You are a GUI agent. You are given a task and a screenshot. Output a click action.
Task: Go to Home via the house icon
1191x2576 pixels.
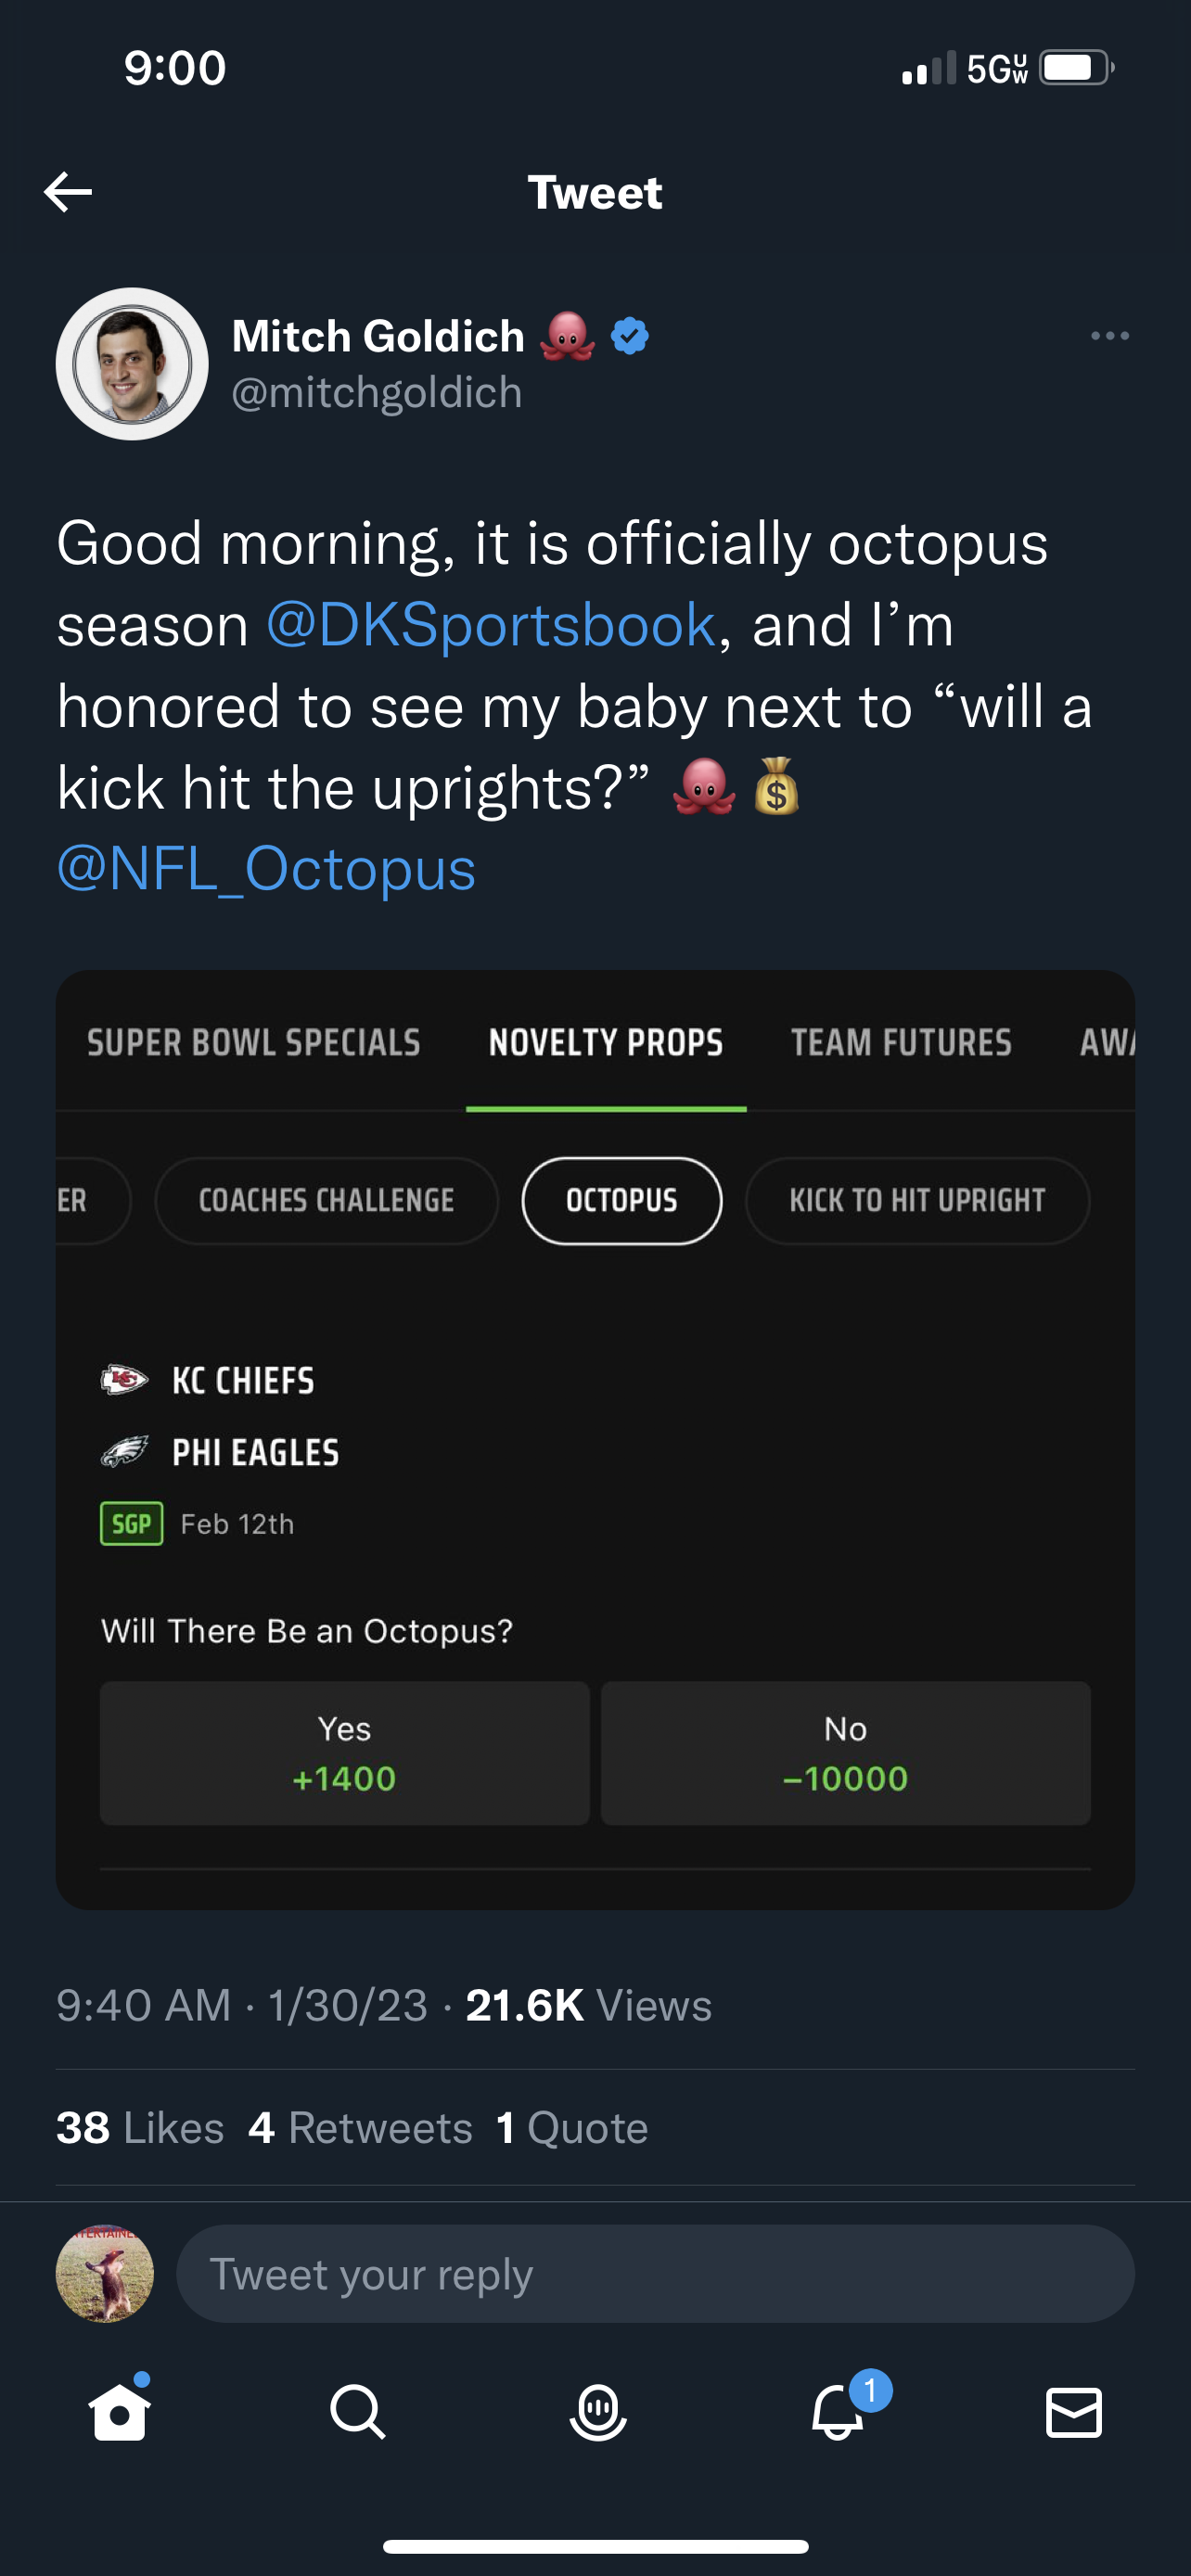click(x=120, y=2412)
